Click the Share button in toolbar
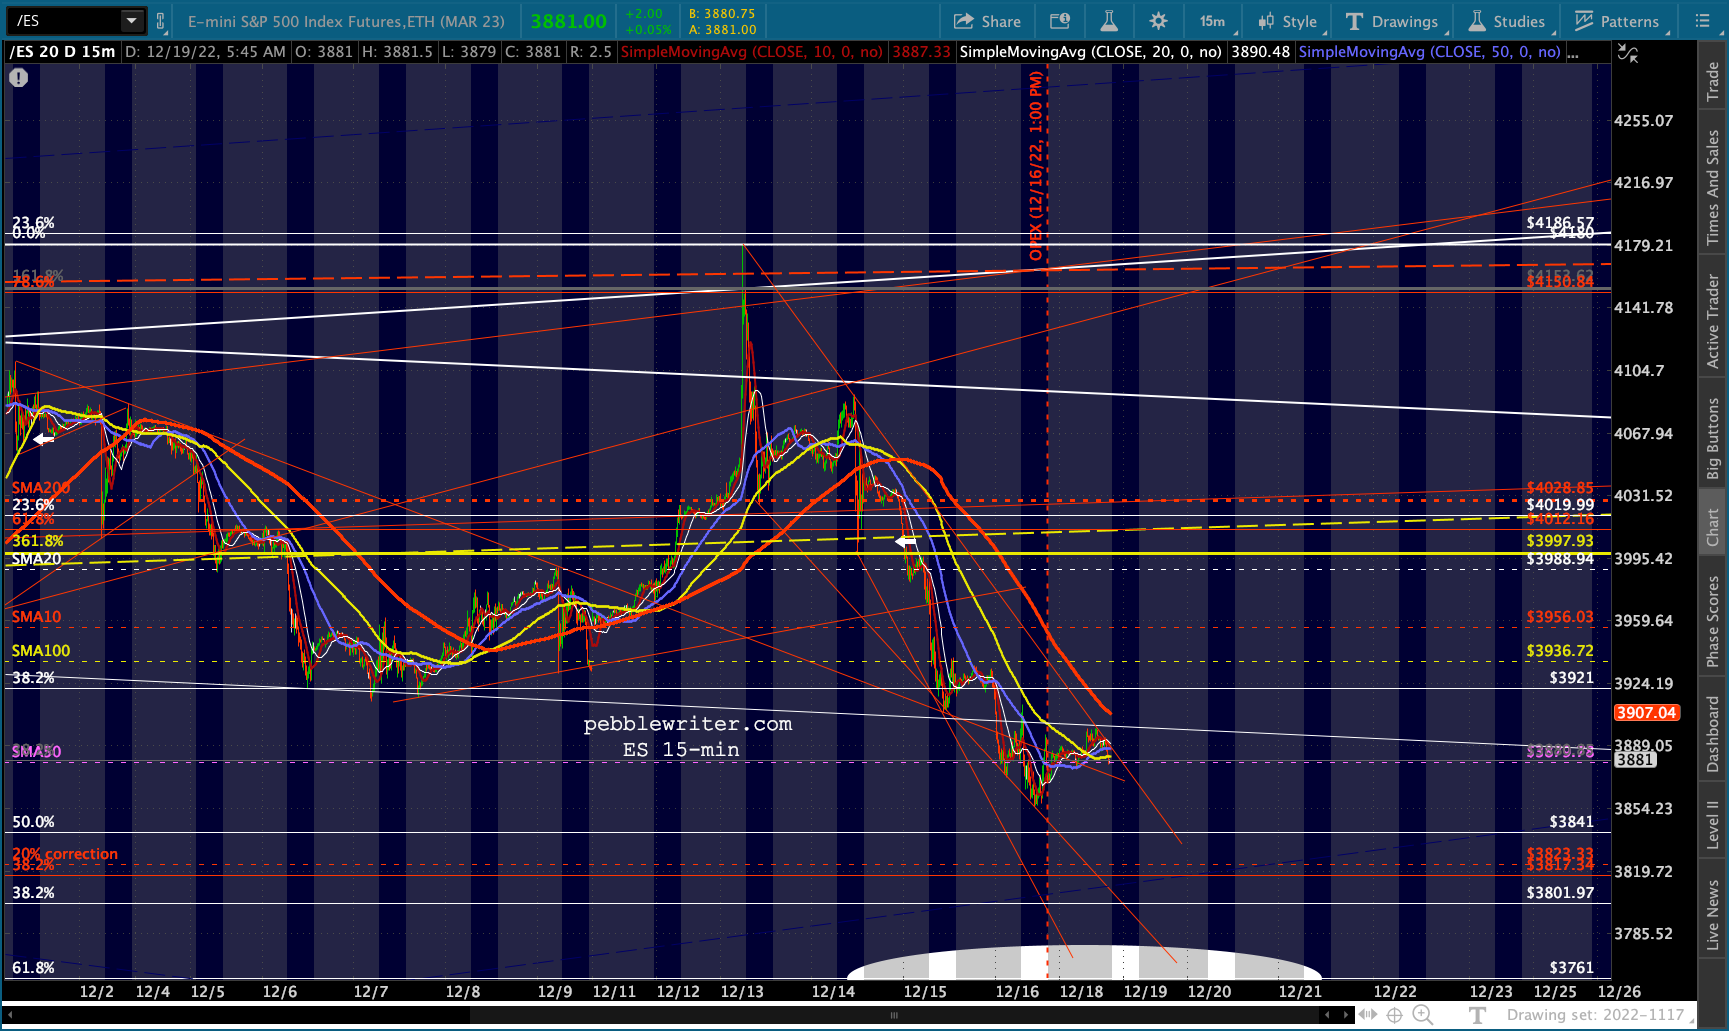Screen dimensions: 1729x1031 (x=987, y=21)
